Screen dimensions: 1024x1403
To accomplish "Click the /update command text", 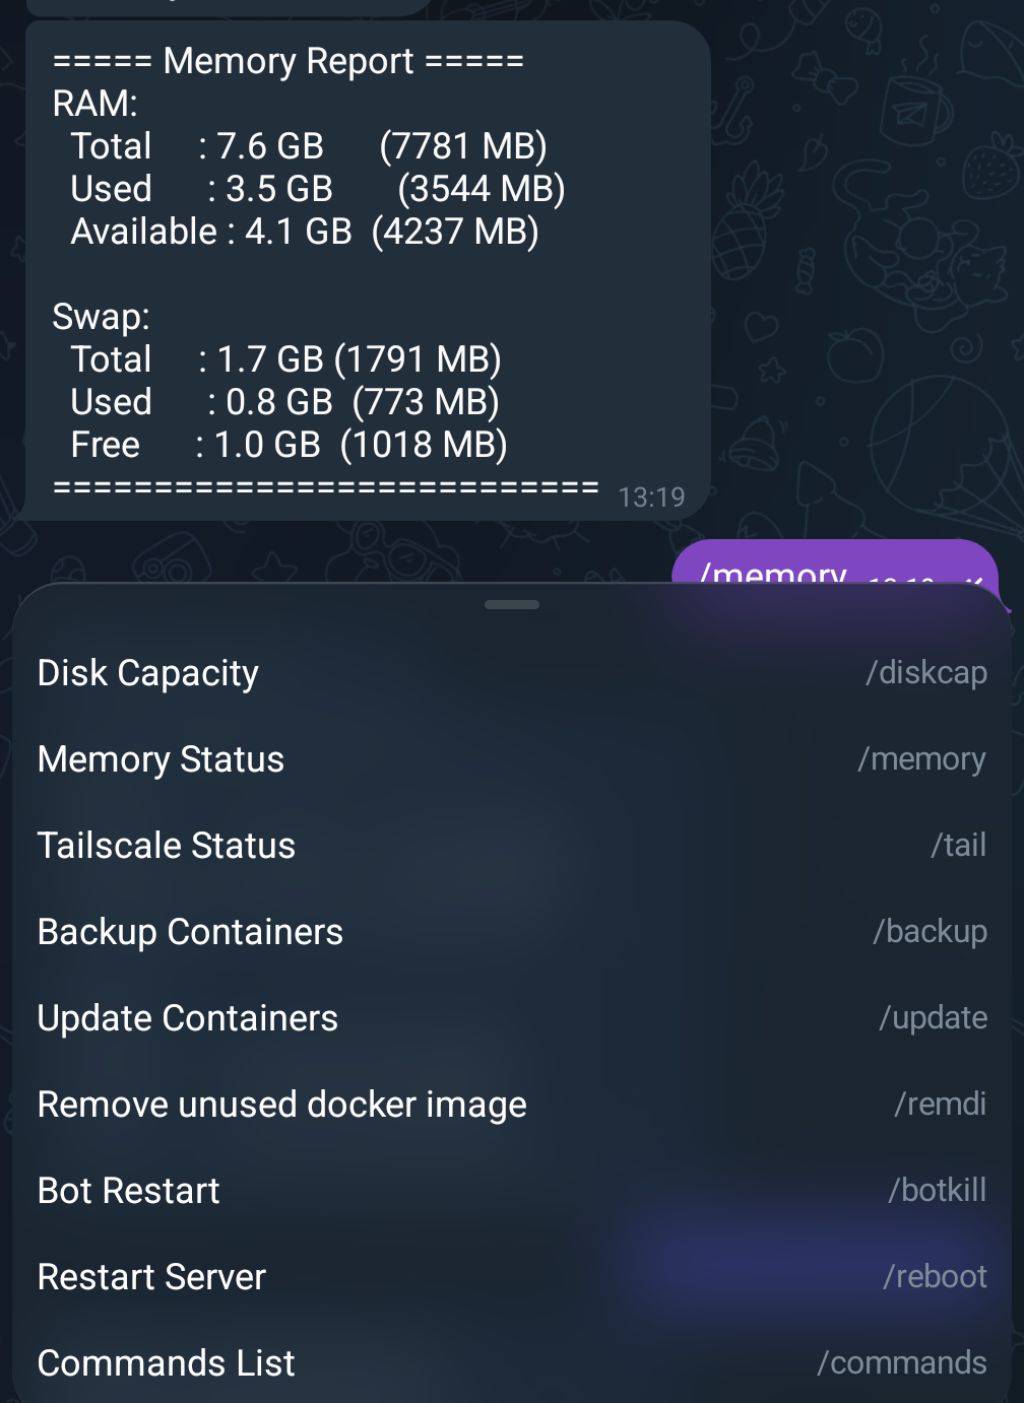I will pos(933,1018).
